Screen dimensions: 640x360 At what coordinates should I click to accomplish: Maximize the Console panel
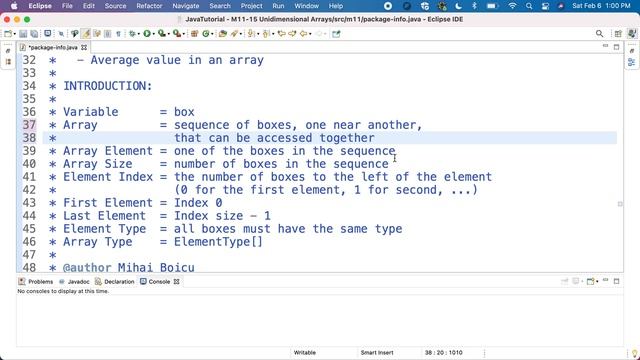click(617, 281)
